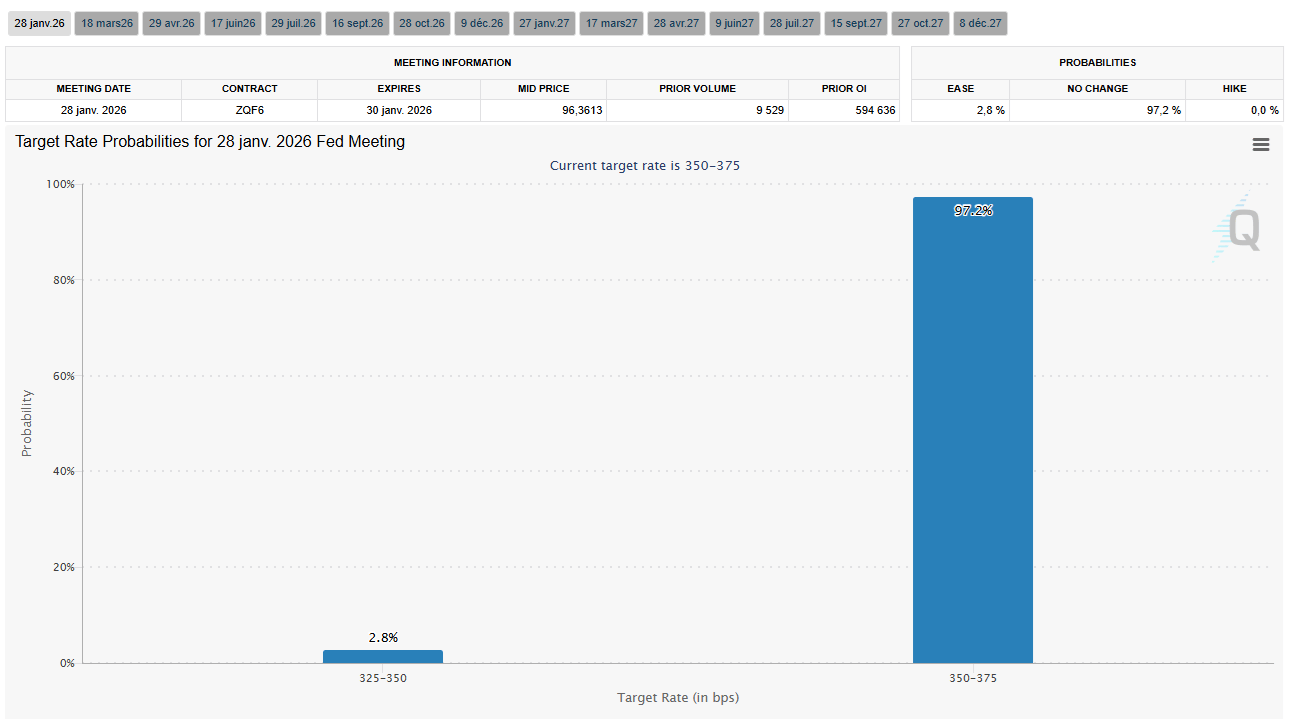
Task: Choose the 16 sept.26 meeting tab
Action: pos(357,23)
